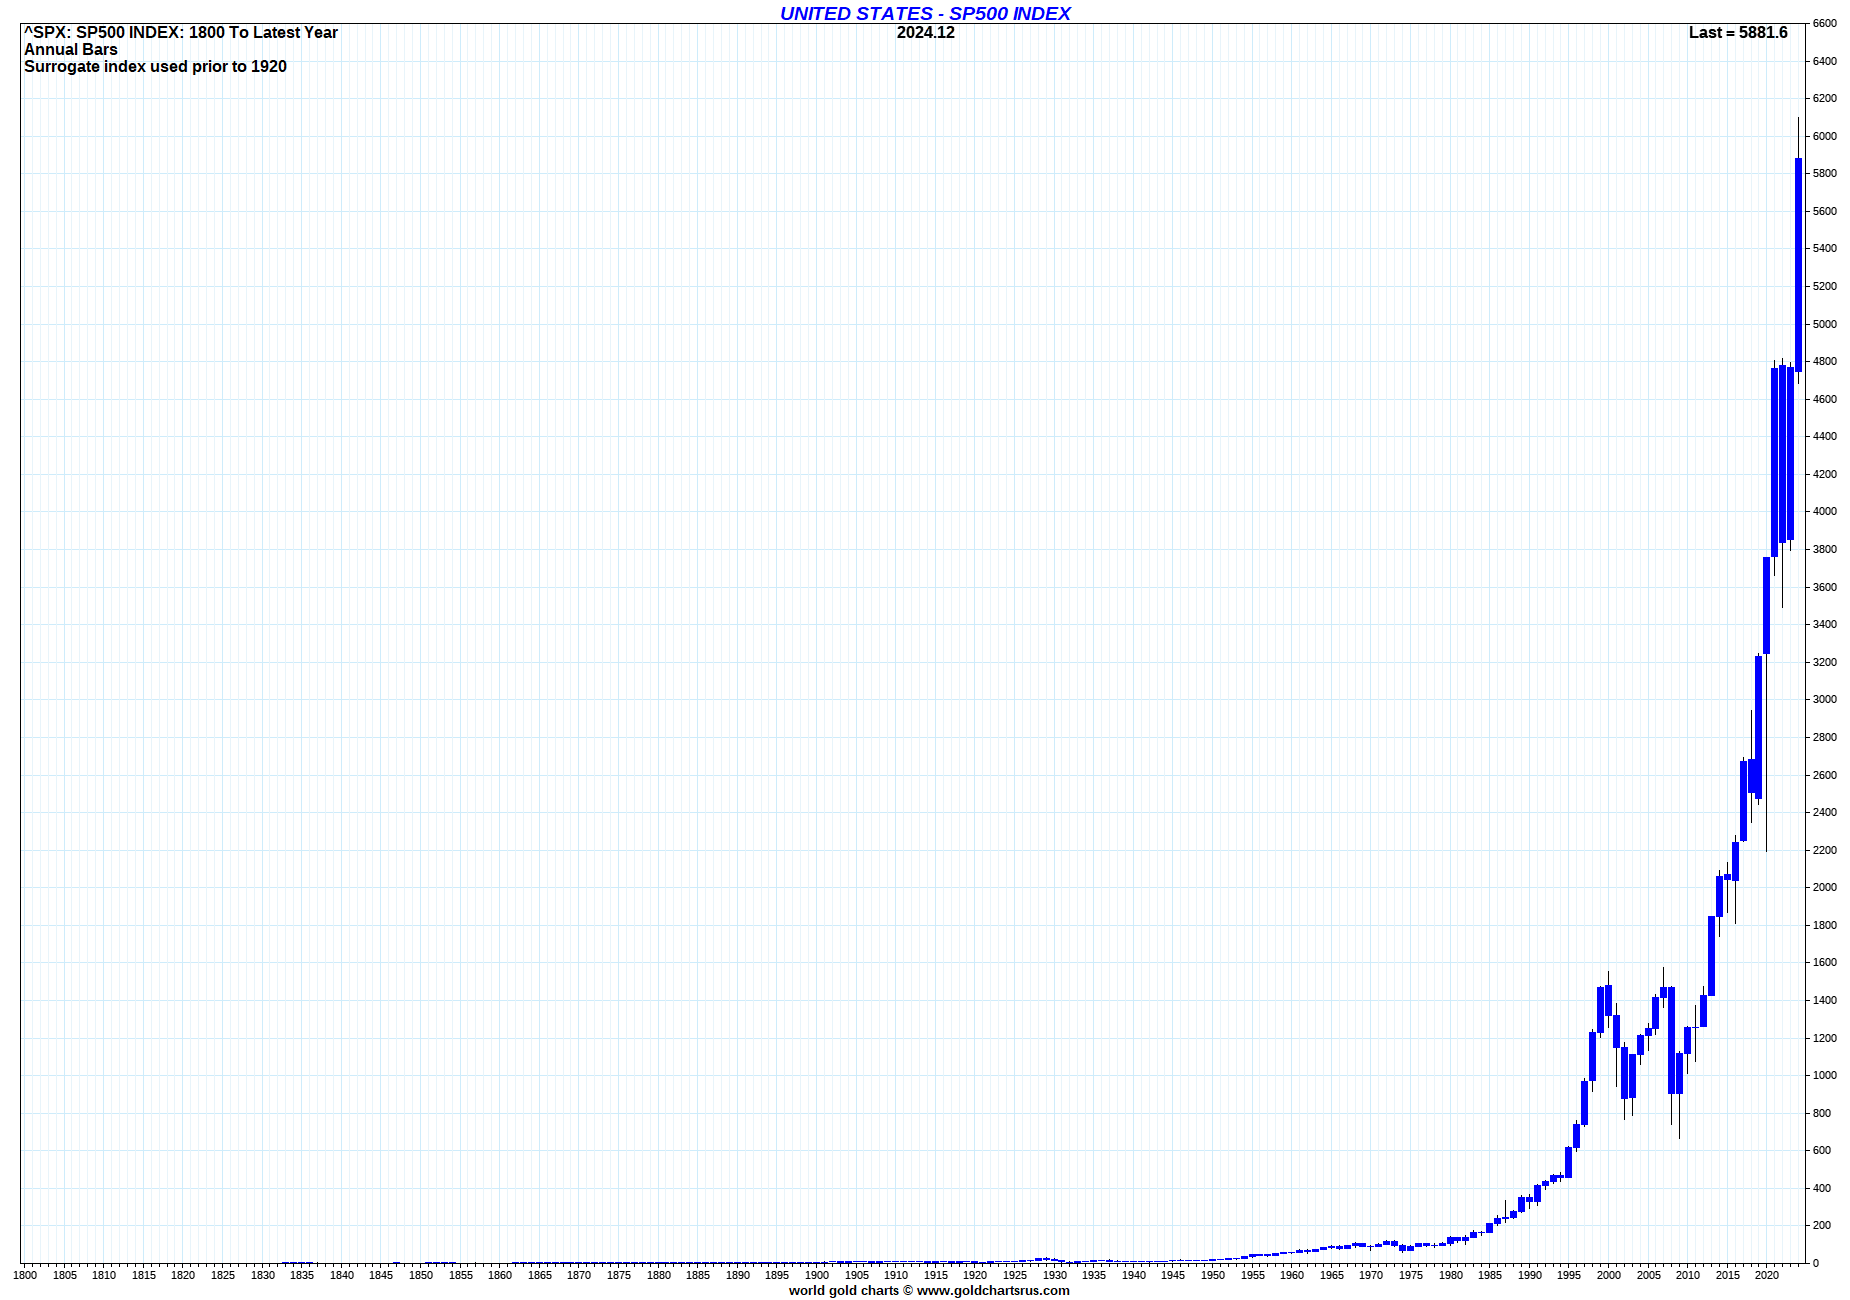
Task: Click the 1820 x-axis year label
Action: 183,1275
